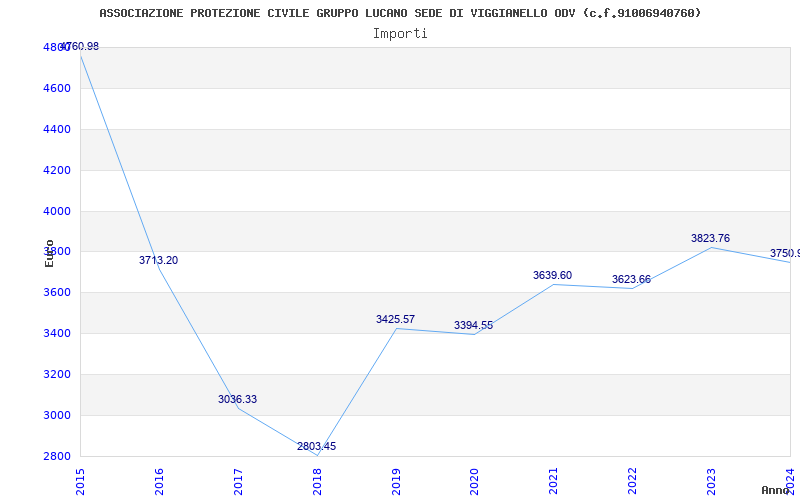Click the data label 4760.98 at top
The image size is (800, 500).
(x=80, y=46)
